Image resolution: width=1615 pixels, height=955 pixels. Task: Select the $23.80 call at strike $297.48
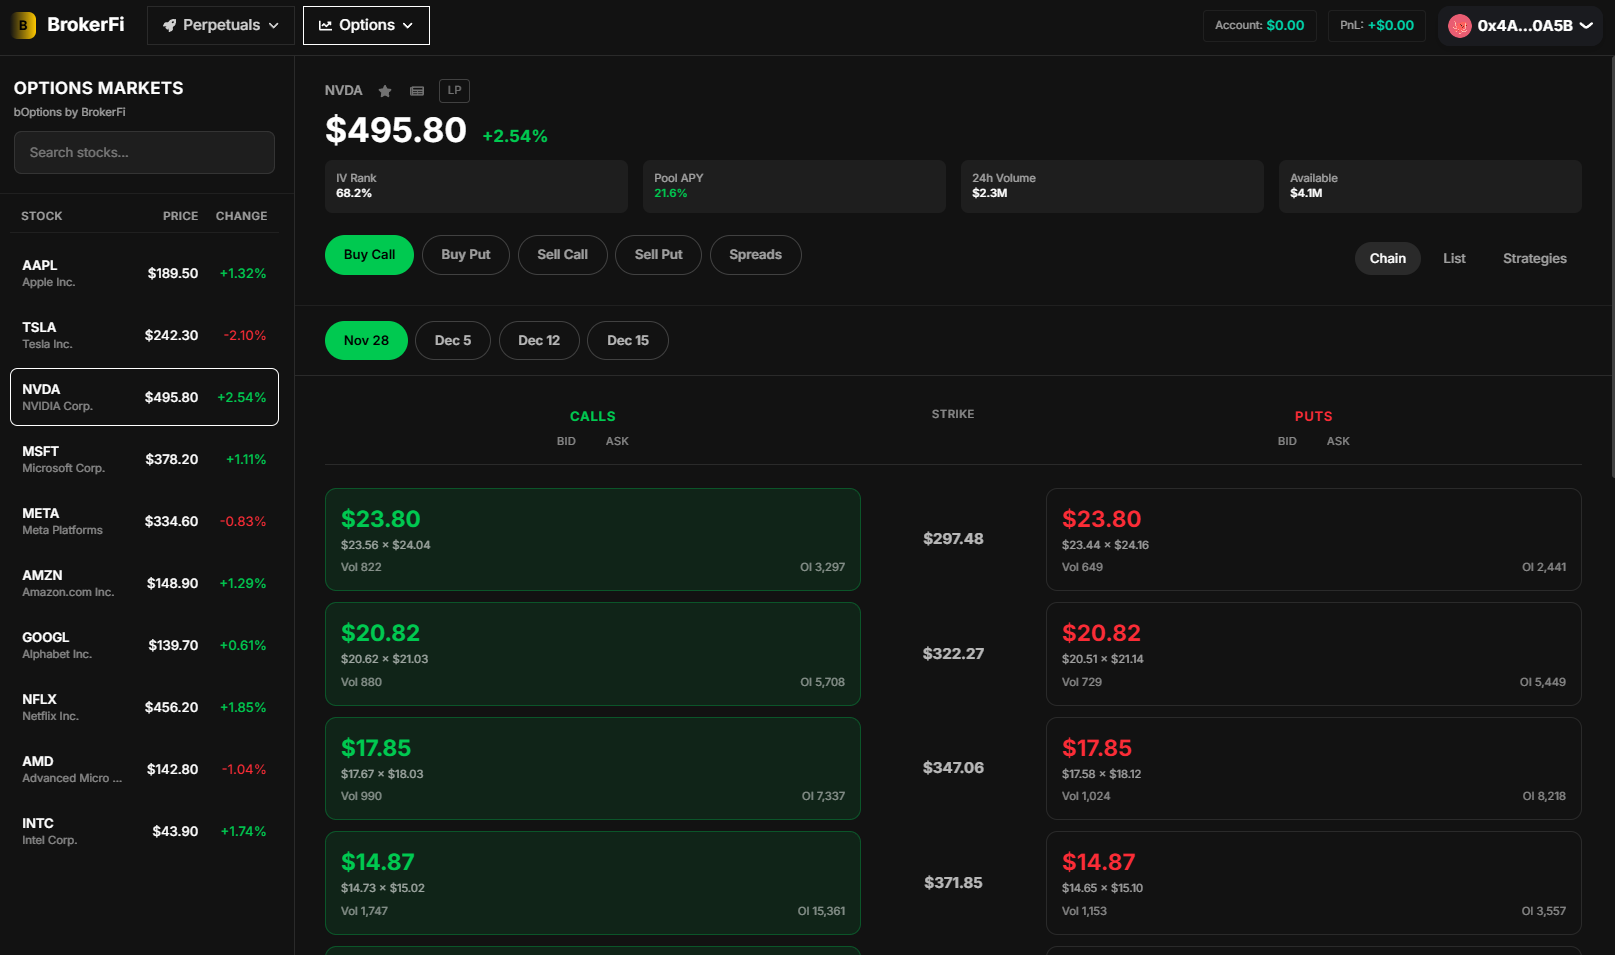pos(592,539)
